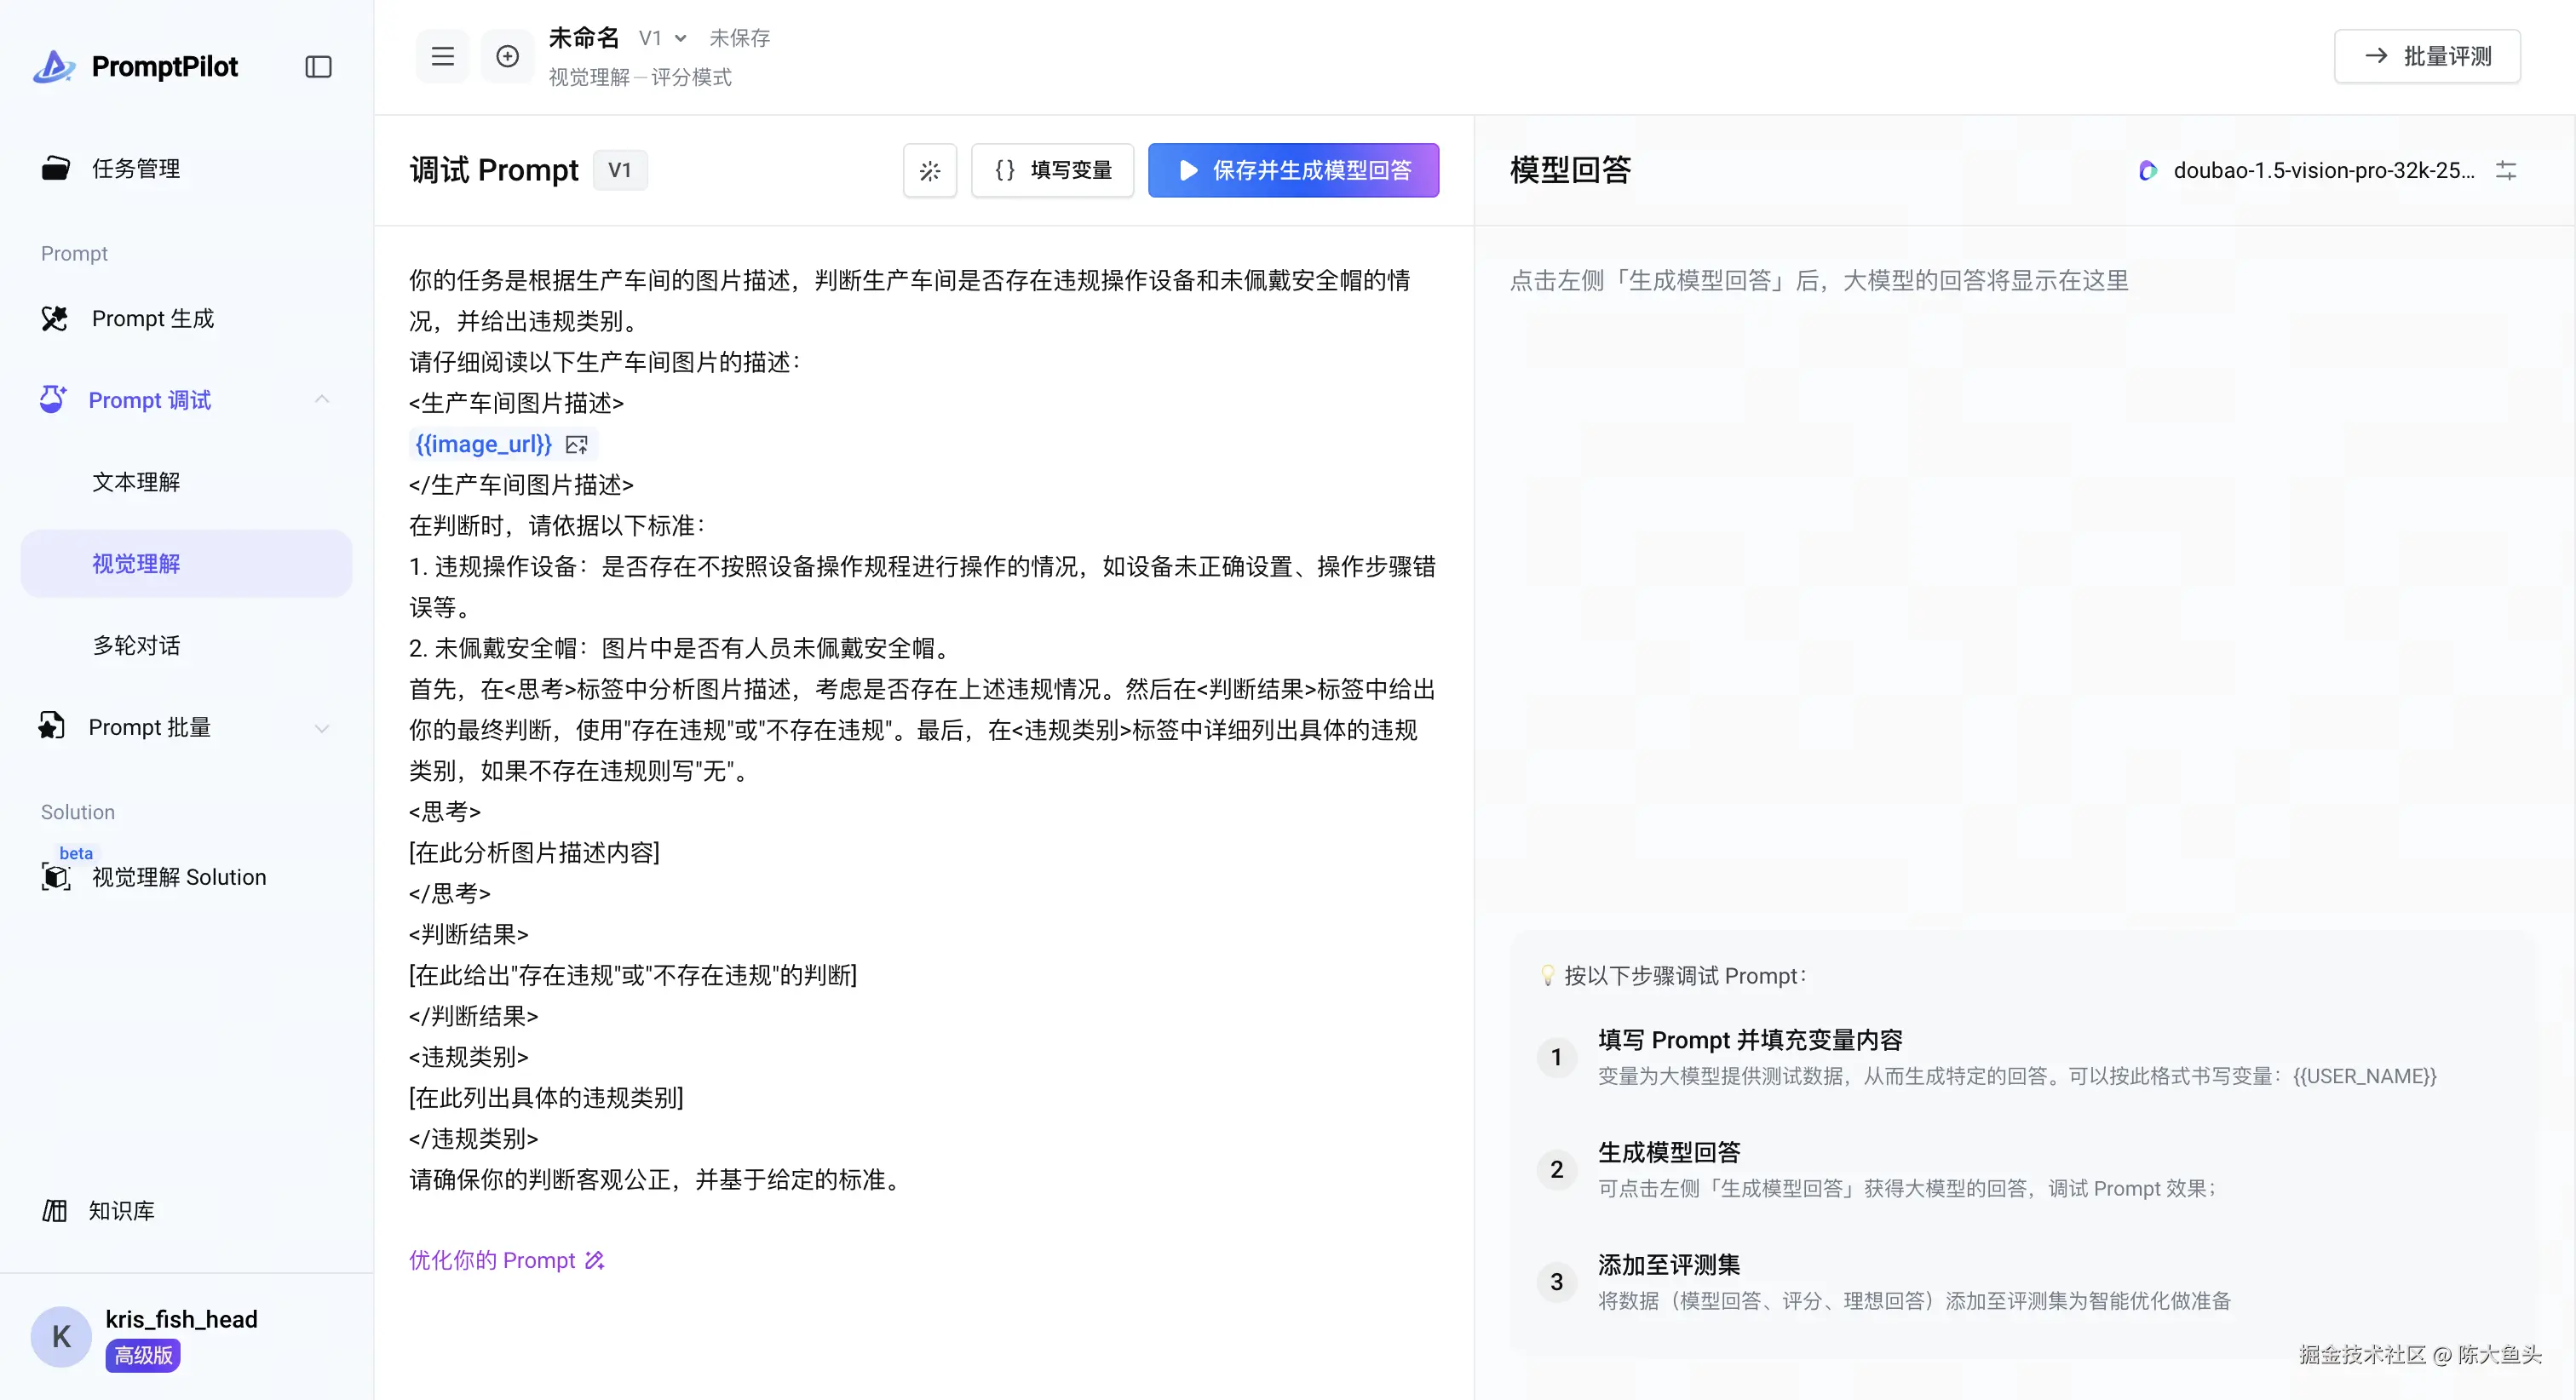Switch to 多轮对话 mode
The image size is (2576, 1400).
tap(136, 645)
